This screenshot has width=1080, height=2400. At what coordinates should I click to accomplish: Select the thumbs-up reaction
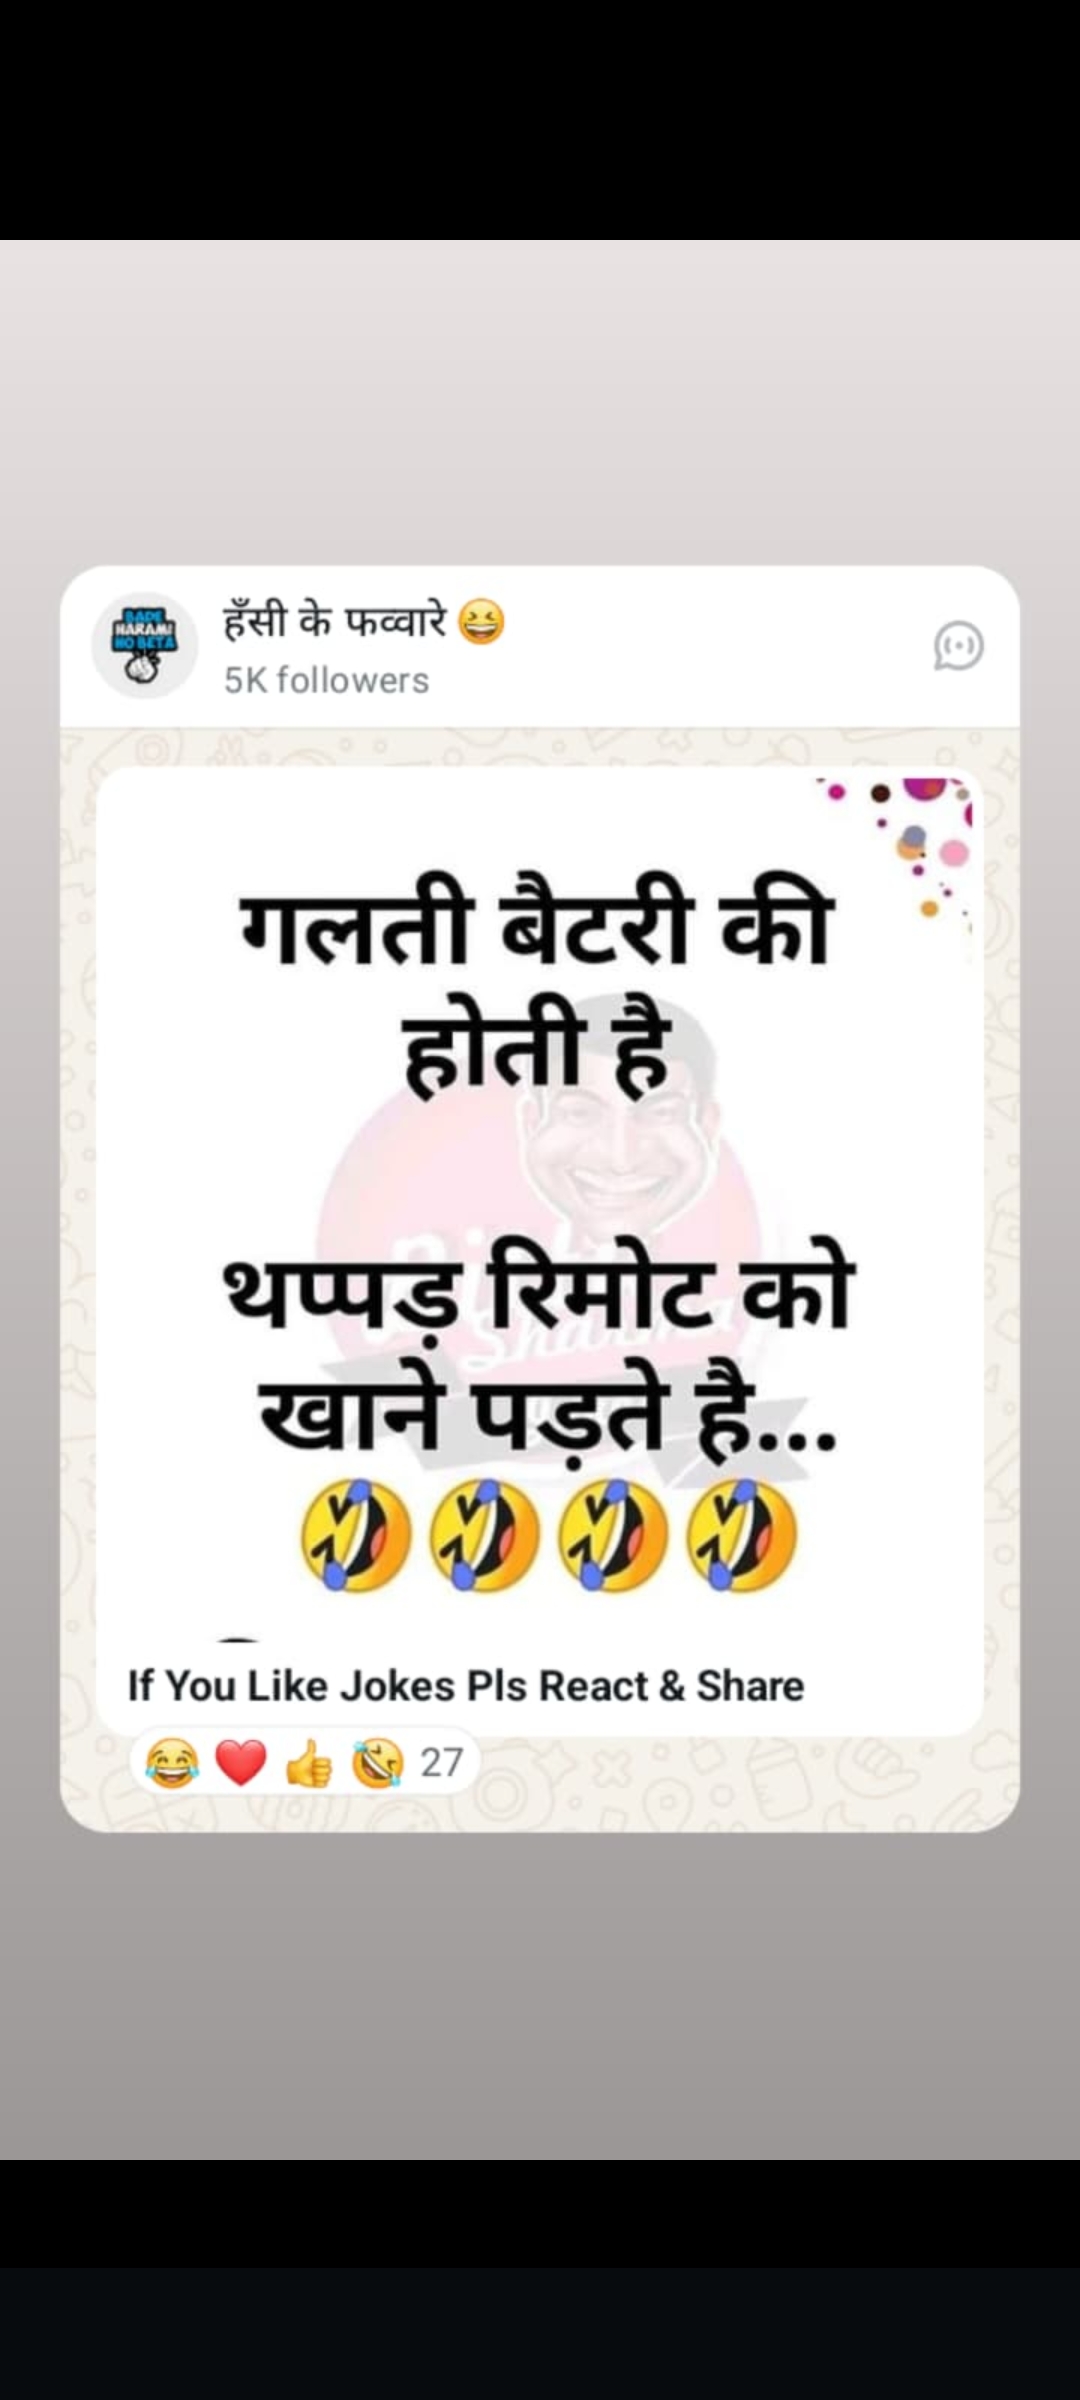click(x=309, y=1762)
